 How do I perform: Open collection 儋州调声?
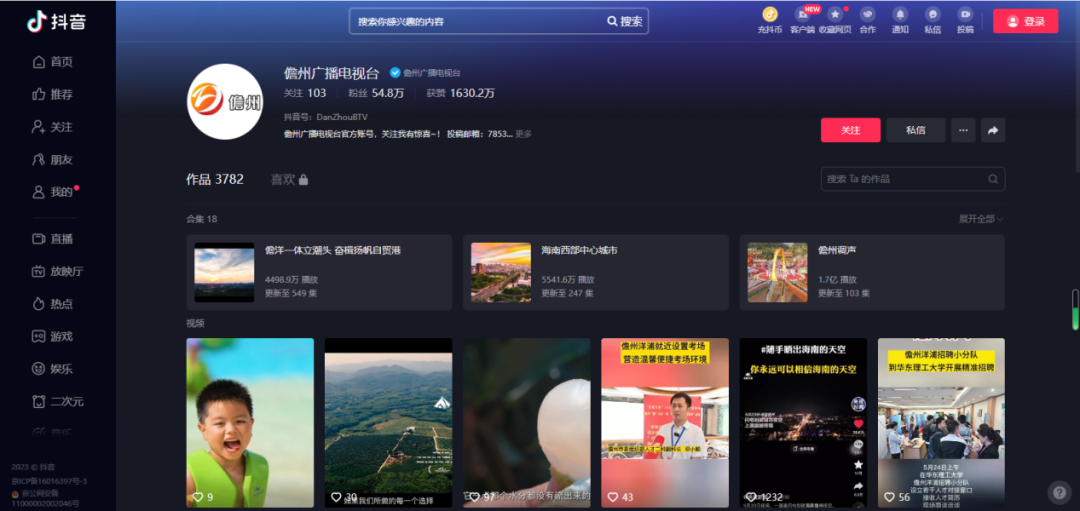872,273
